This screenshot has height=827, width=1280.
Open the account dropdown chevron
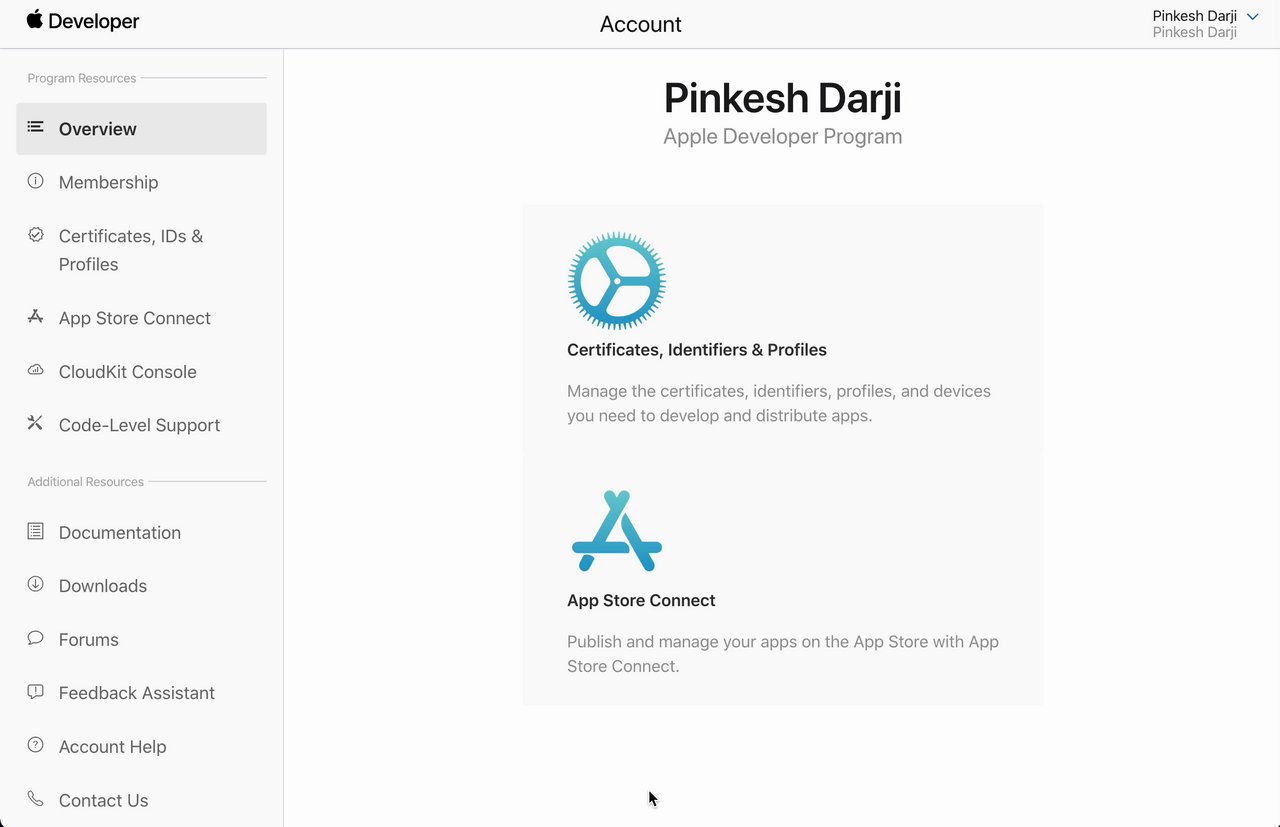[x=1252, y=17]
